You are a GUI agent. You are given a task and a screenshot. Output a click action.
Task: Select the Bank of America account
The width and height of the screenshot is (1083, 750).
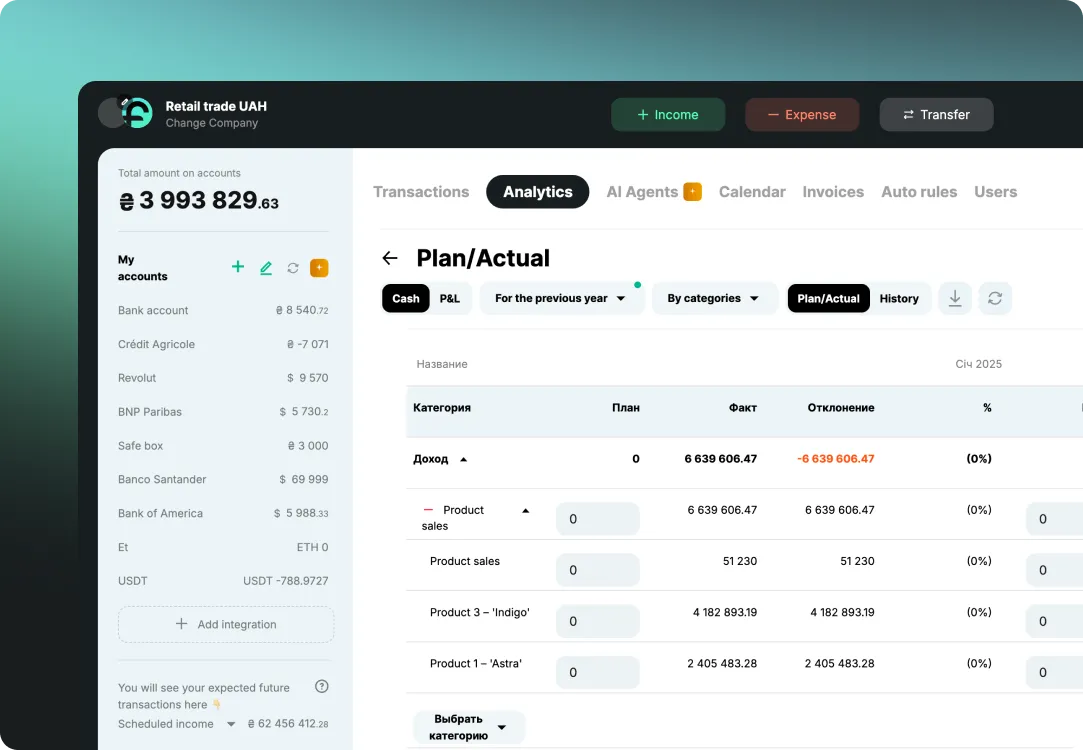(223, 513)
